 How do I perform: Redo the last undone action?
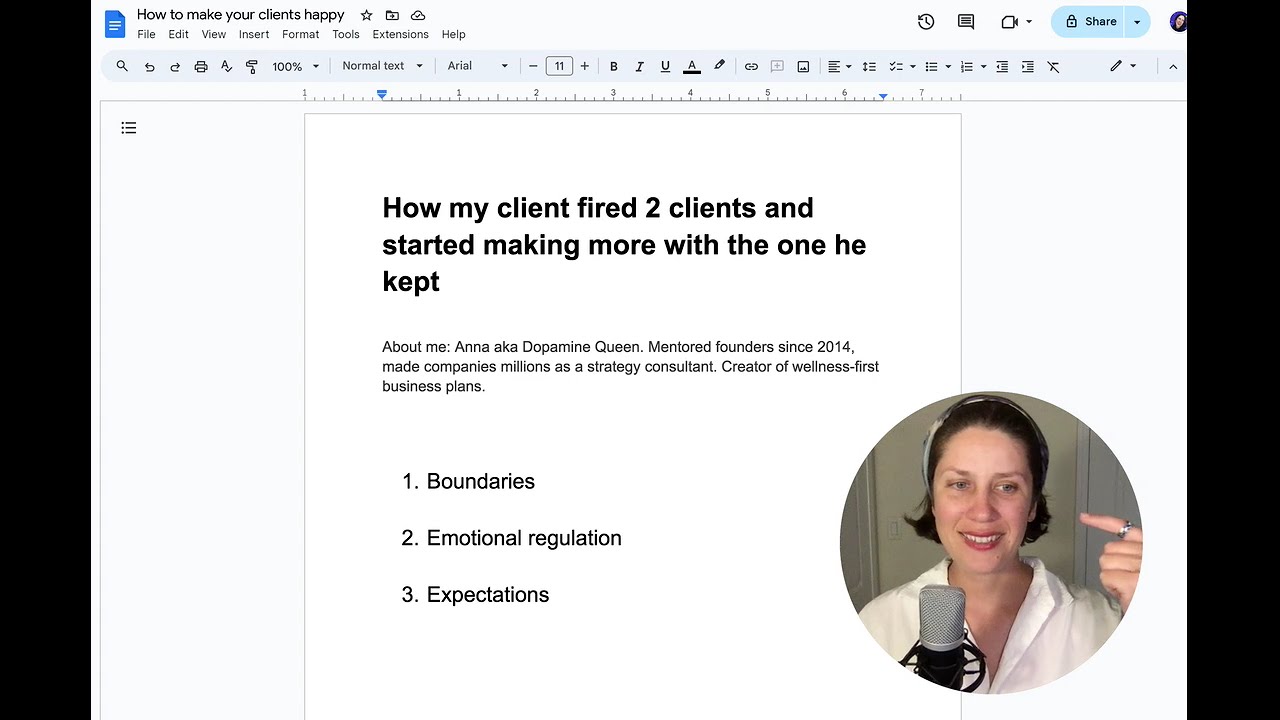(x=175, y=66)
